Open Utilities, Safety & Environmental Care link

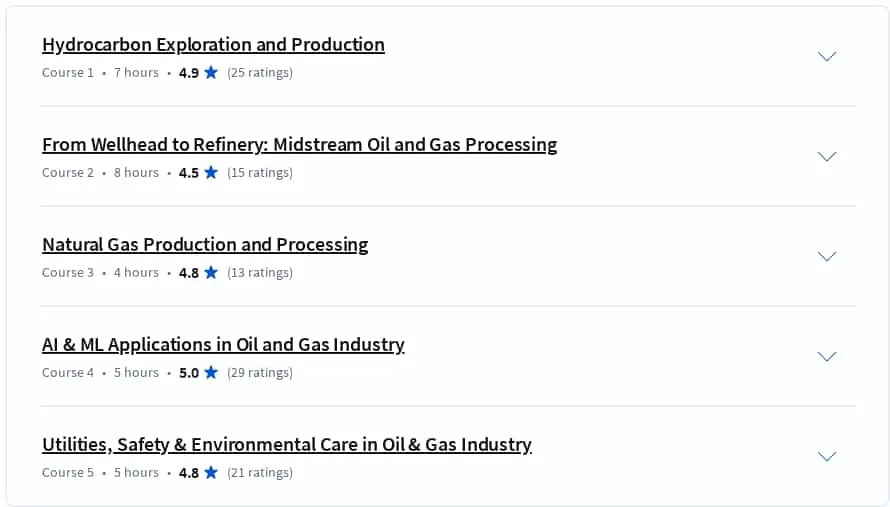(x=287, y=445)
